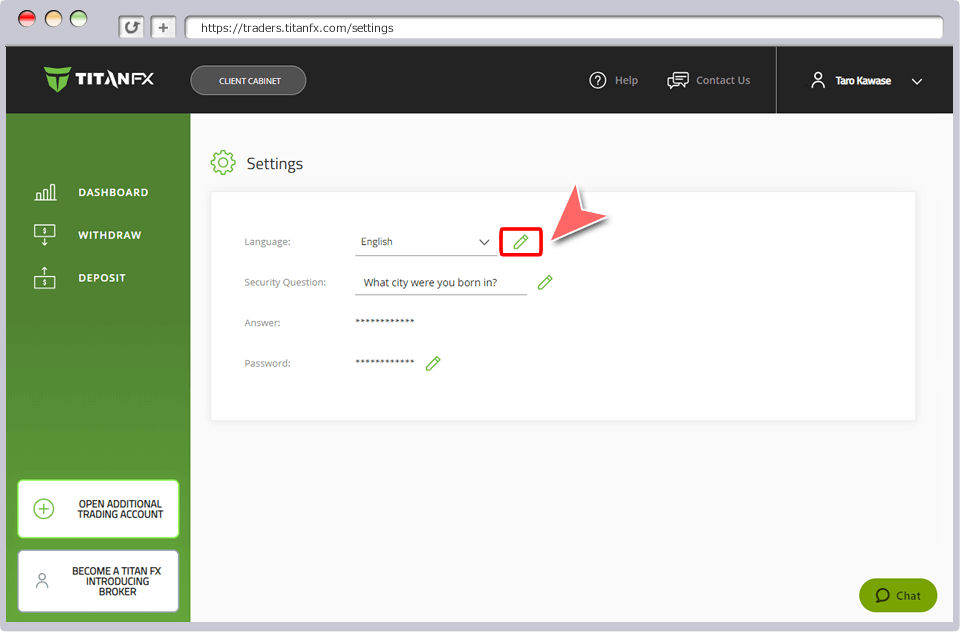Screen dimensions: 960x632
Task: Open the Taro Kawase account menu chevron
Action: (x=917, y=82)
